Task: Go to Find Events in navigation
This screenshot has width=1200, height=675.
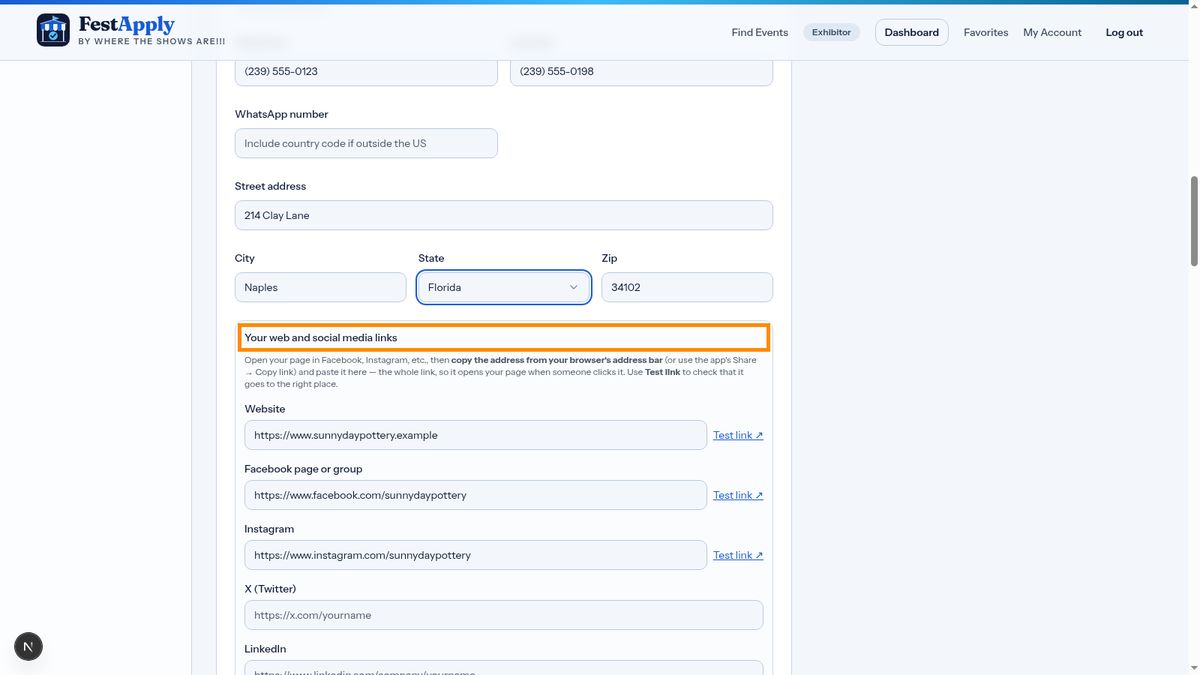Action: [x=760, y=32]
